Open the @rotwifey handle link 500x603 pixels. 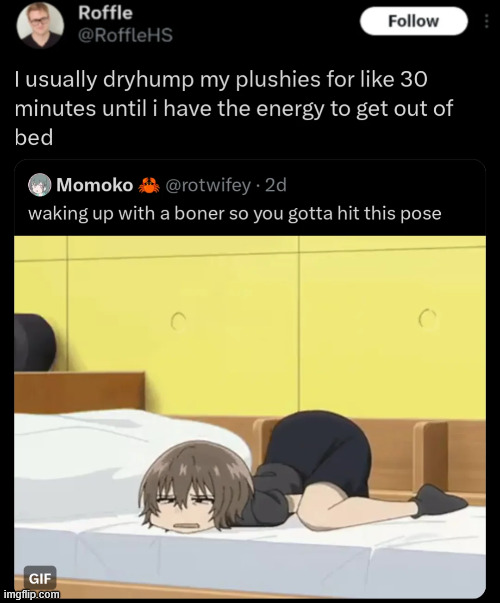point(208,185)
